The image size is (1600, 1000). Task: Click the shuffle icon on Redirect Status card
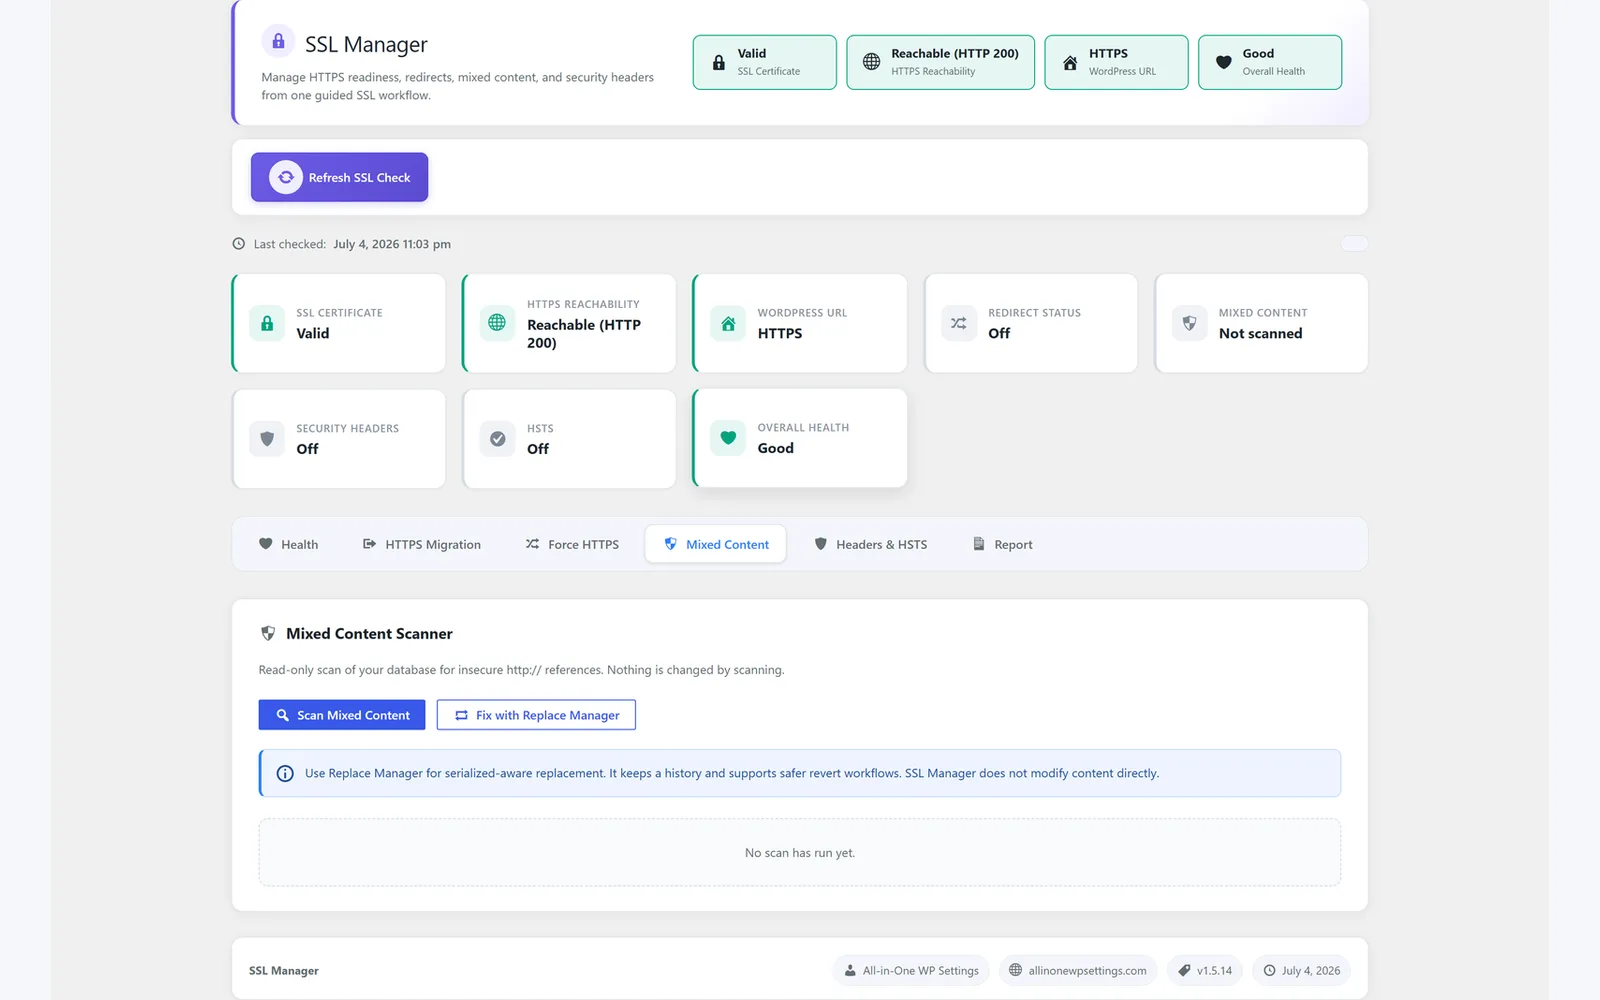click(958, 323)
